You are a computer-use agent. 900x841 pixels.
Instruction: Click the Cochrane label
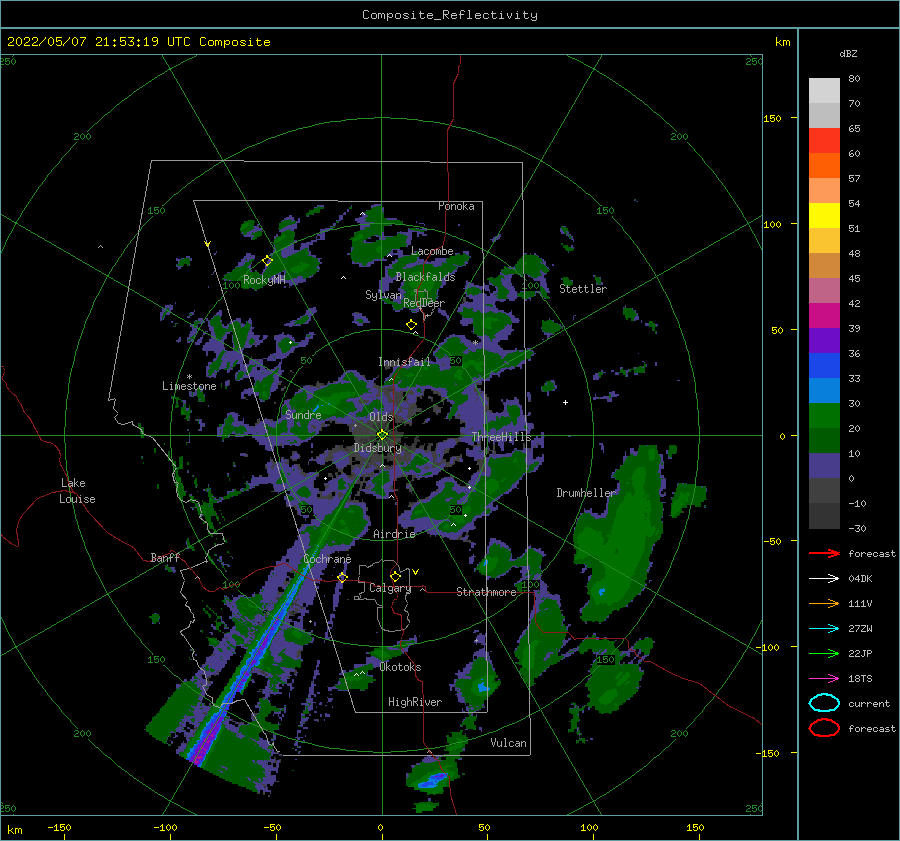(327, 559)
